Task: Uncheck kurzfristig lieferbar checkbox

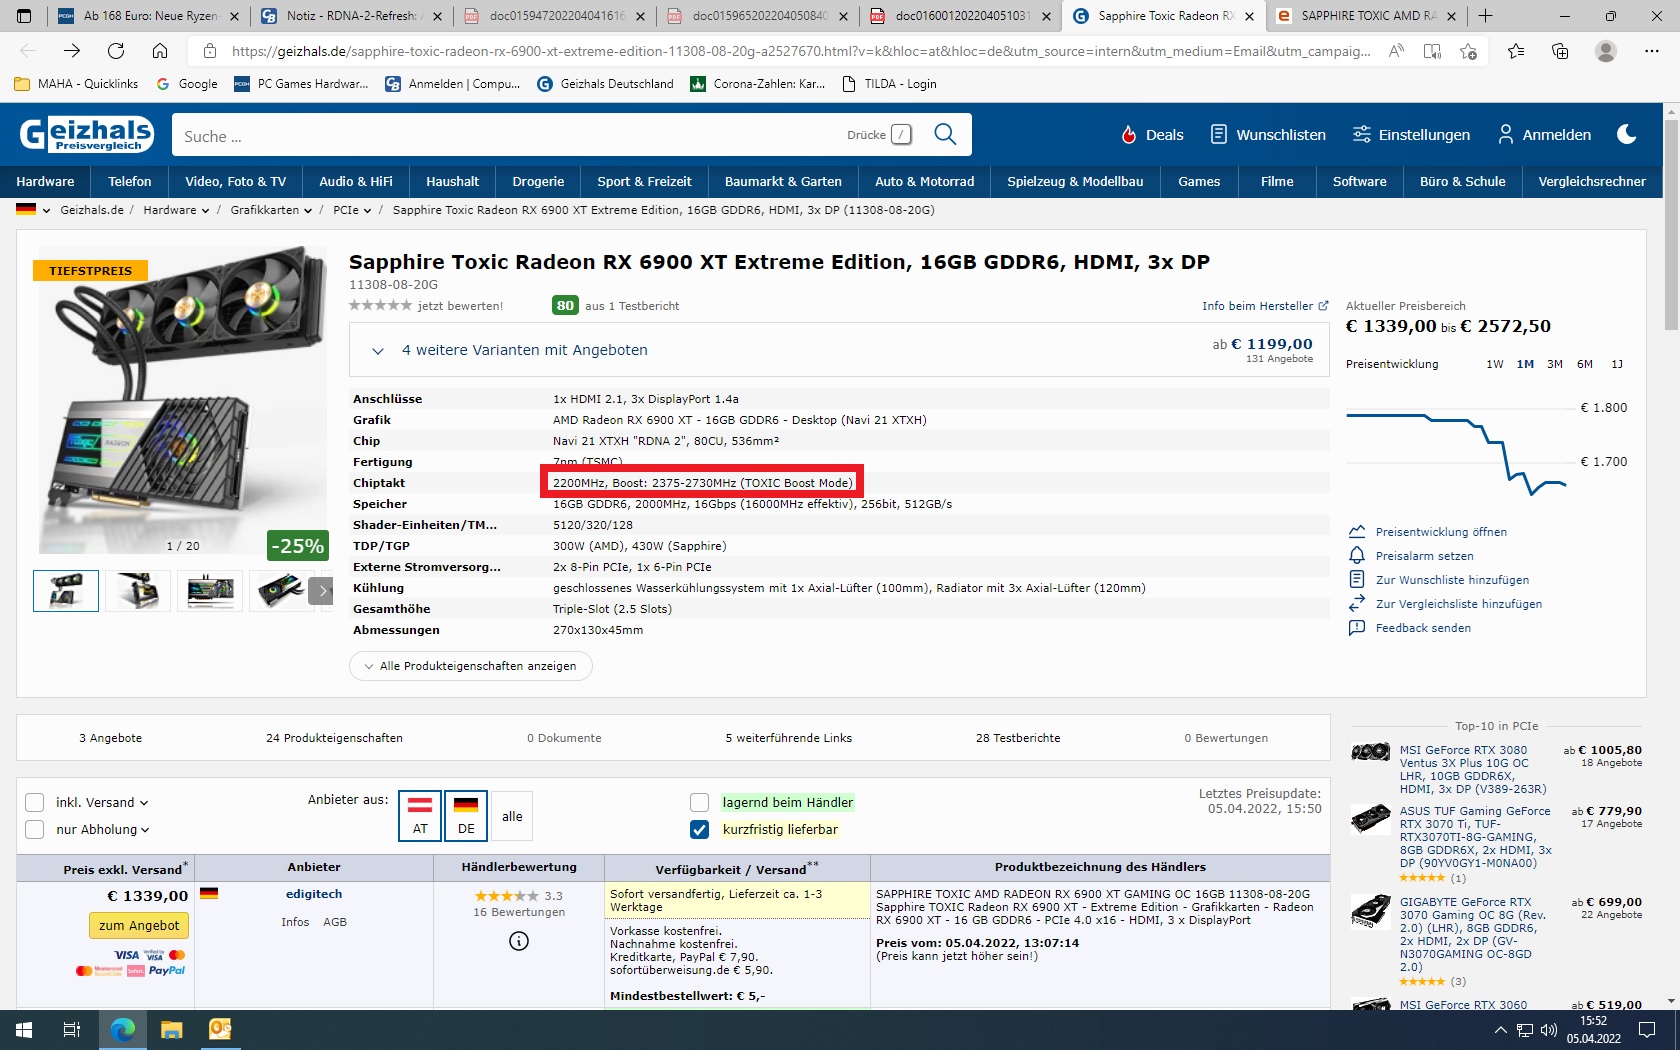Action: (700, 829)
